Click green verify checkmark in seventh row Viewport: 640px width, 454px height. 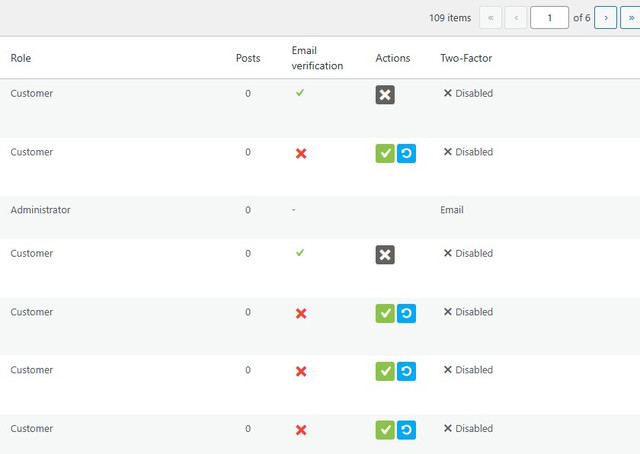point(385,430)
